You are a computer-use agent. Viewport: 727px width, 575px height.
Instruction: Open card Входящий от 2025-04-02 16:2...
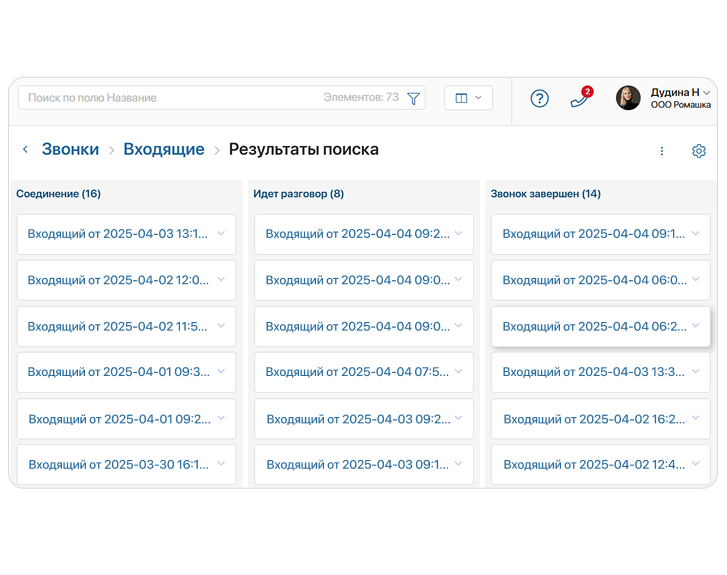point(601,419)
